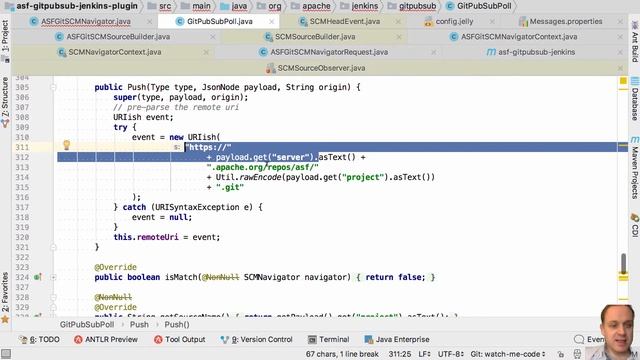Click the 311:25 caret position in status bar
This screenshot has width=640, height=360.
click(400, 354)
